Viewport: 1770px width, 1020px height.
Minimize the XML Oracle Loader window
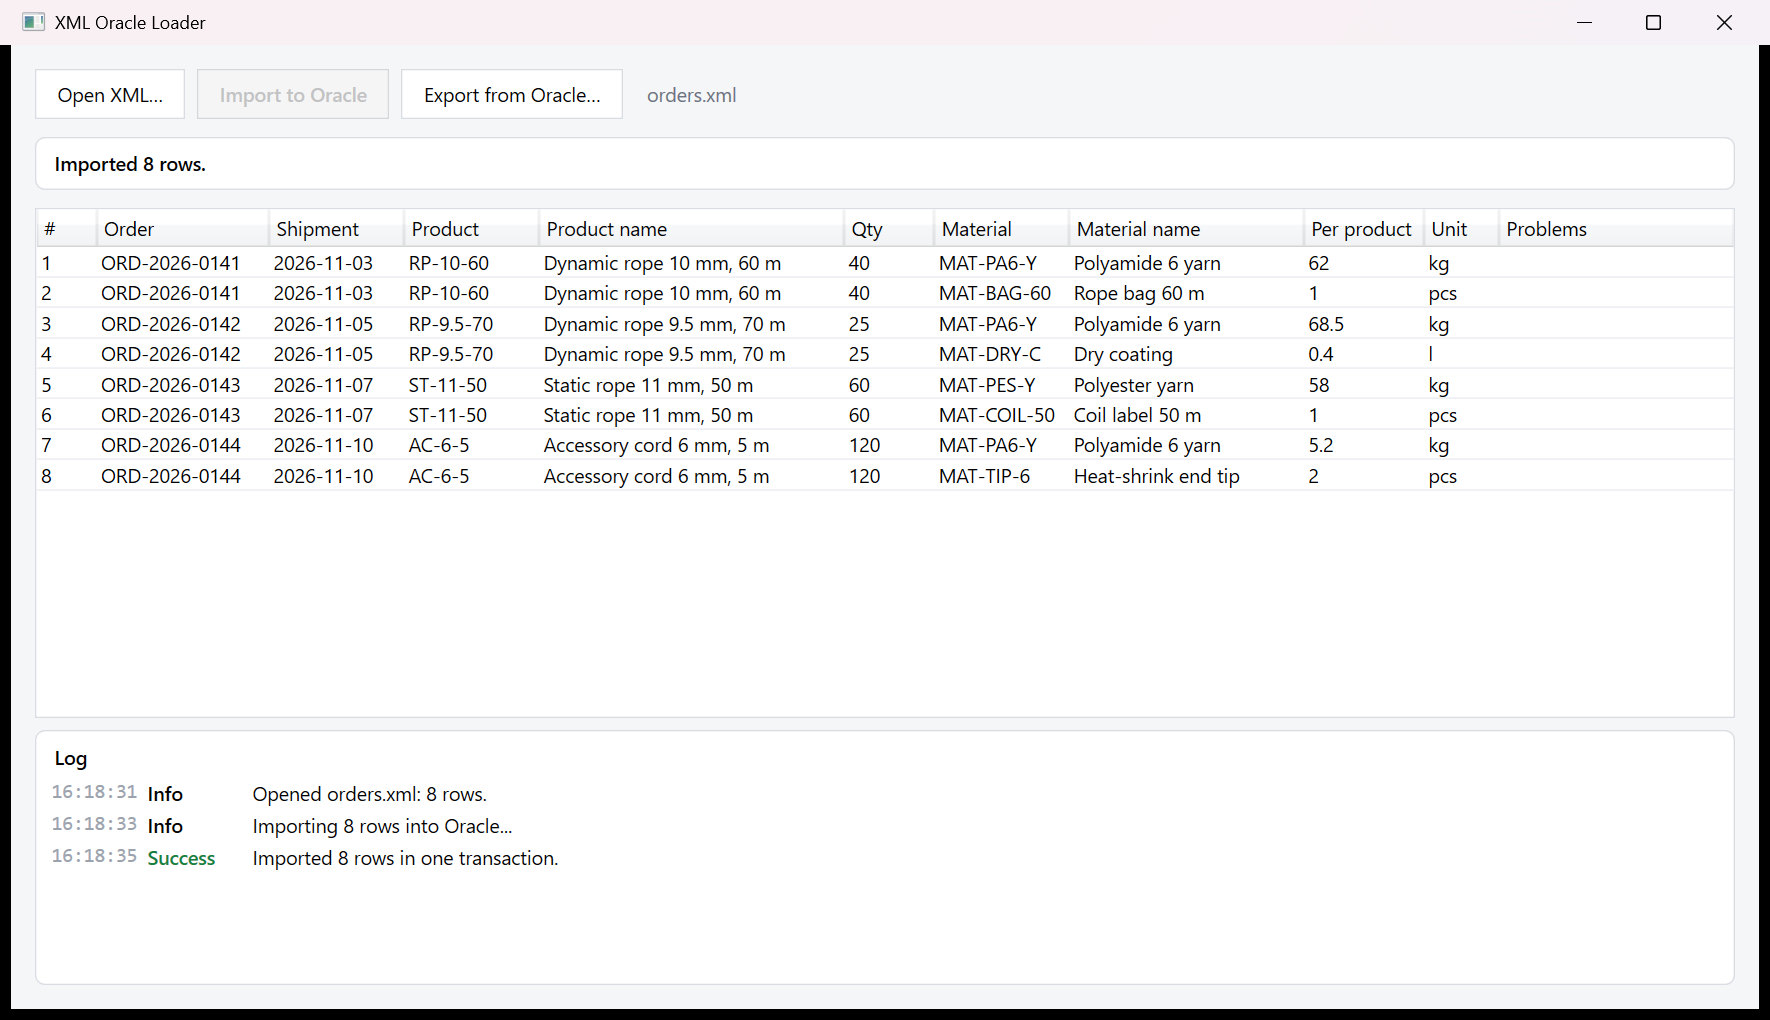click(1584, 22)
